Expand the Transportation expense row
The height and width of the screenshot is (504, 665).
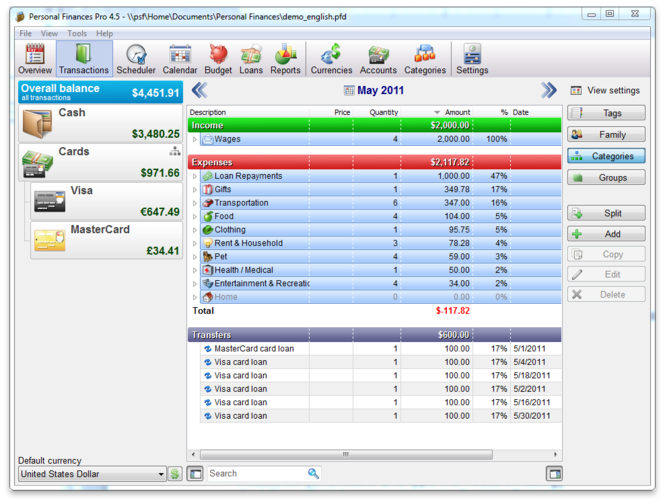[x=195, y=203]
